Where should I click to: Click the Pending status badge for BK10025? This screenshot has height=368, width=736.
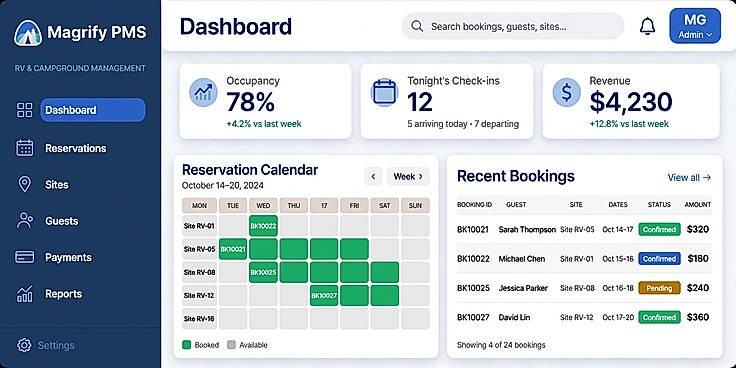[x=659, y=288]
